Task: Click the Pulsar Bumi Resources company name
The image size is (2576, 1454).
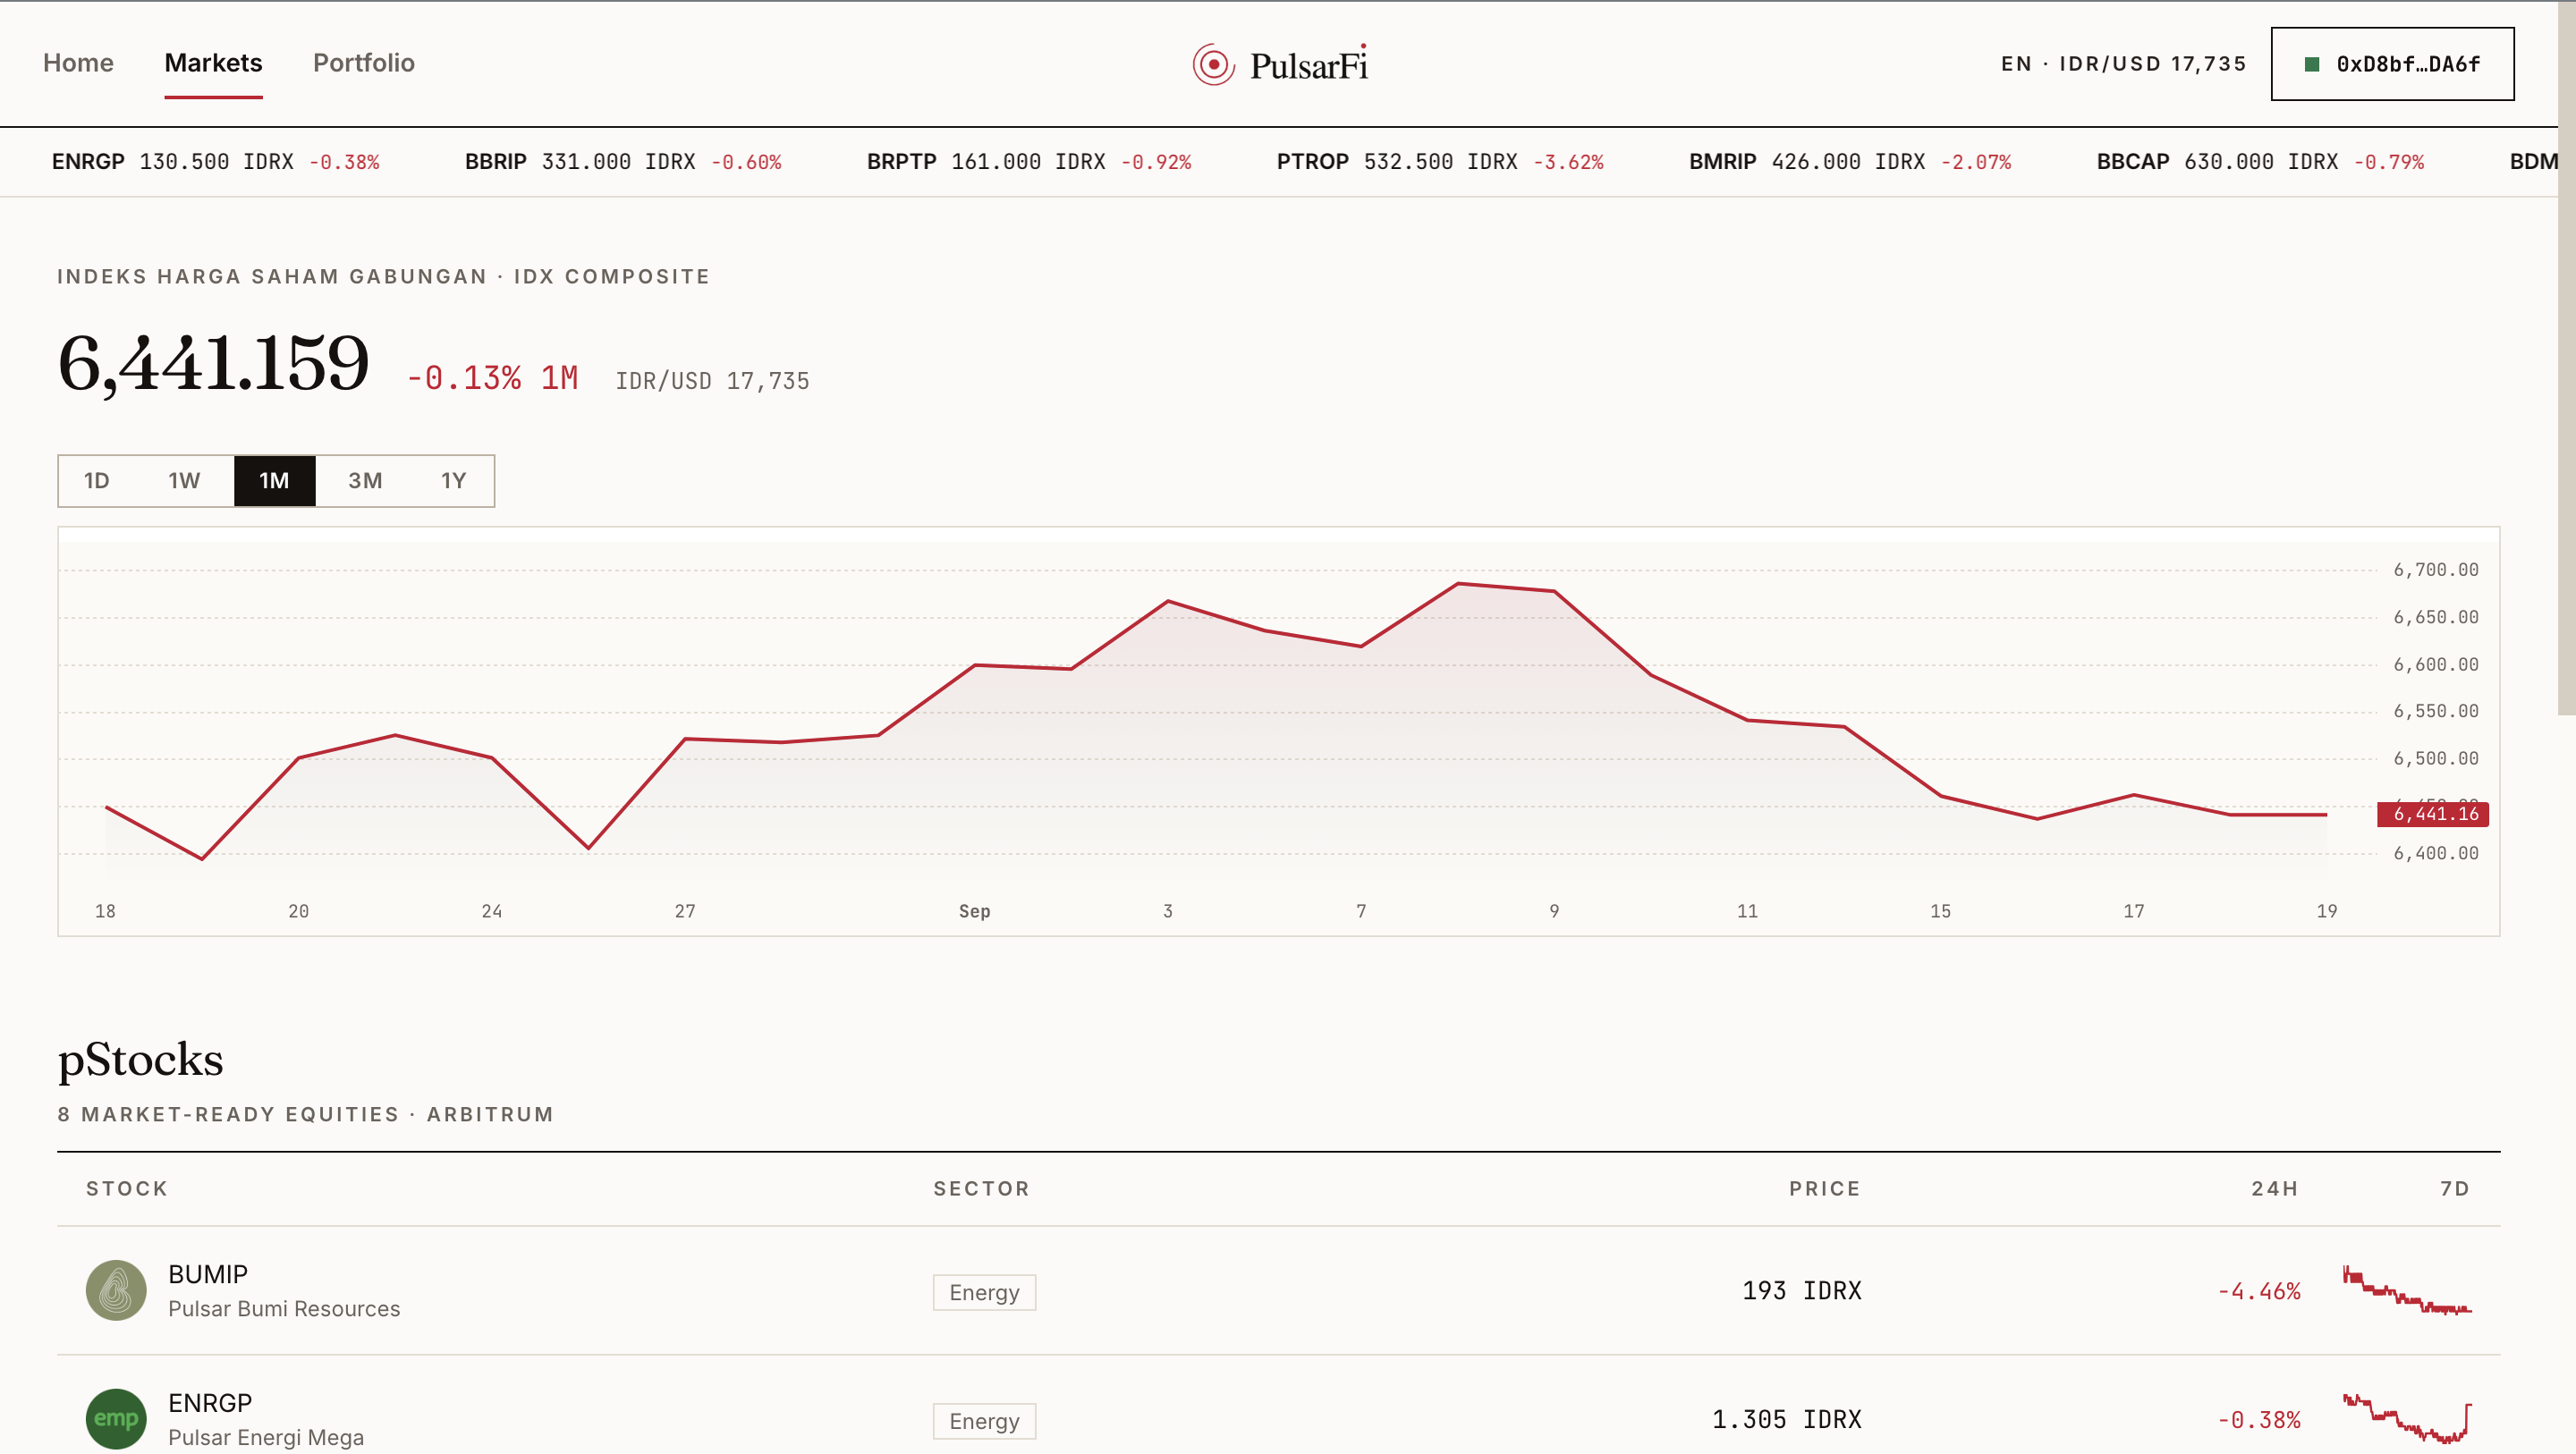Action: click(284, 1309)
